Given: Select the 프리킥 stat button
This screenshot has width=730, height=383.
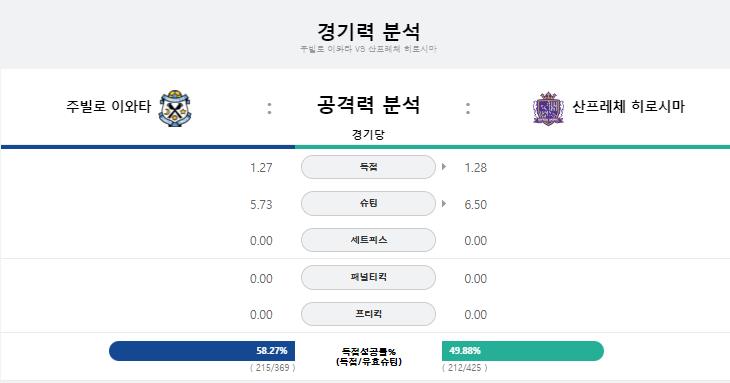Looking at the screenshot, I should (x=368, y=314).
